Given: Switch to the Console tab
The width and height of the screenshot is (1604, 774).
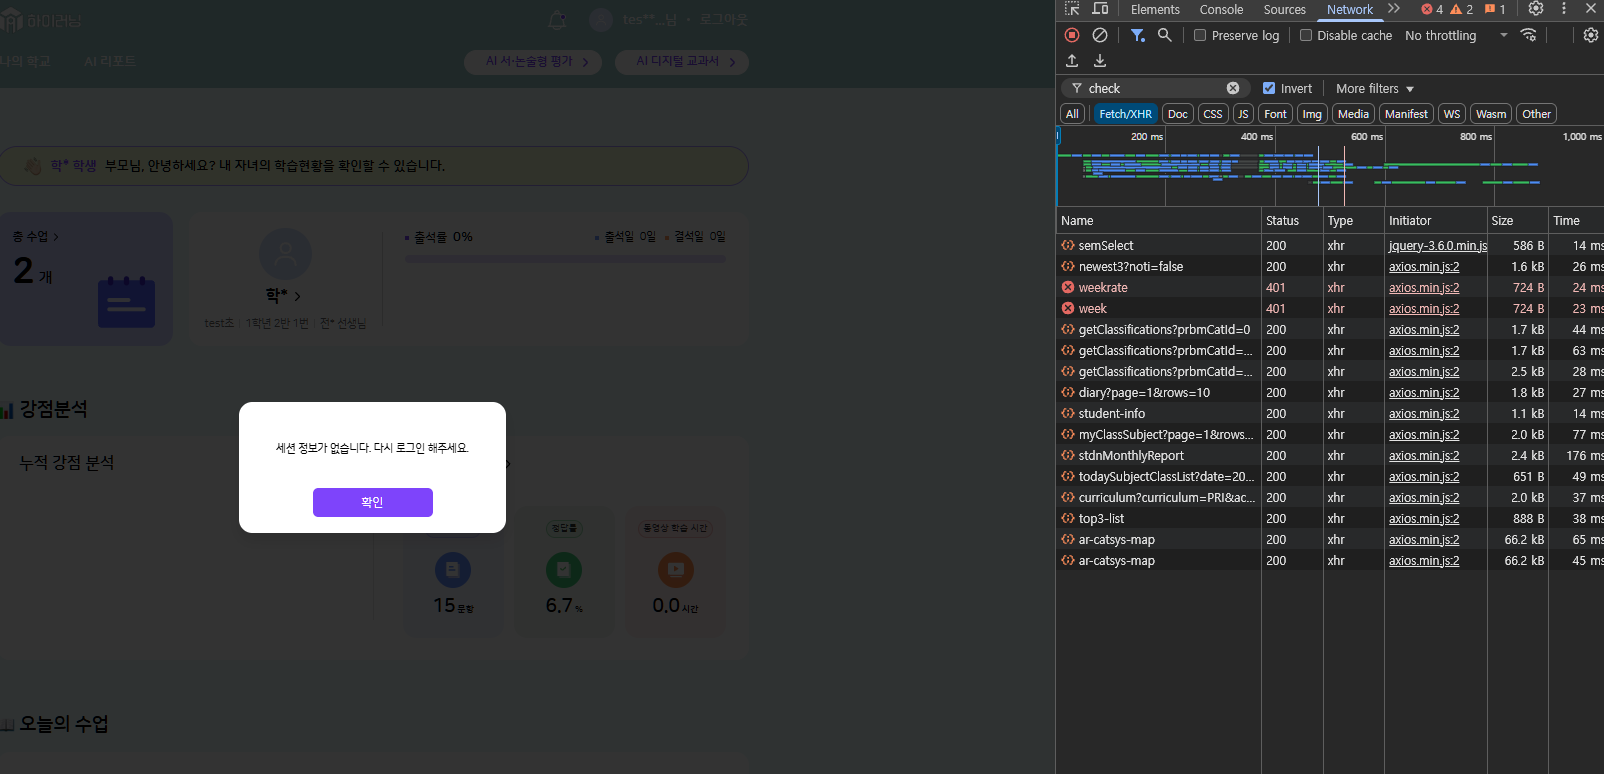Looking at the screenshot, I should [1221, 9].
